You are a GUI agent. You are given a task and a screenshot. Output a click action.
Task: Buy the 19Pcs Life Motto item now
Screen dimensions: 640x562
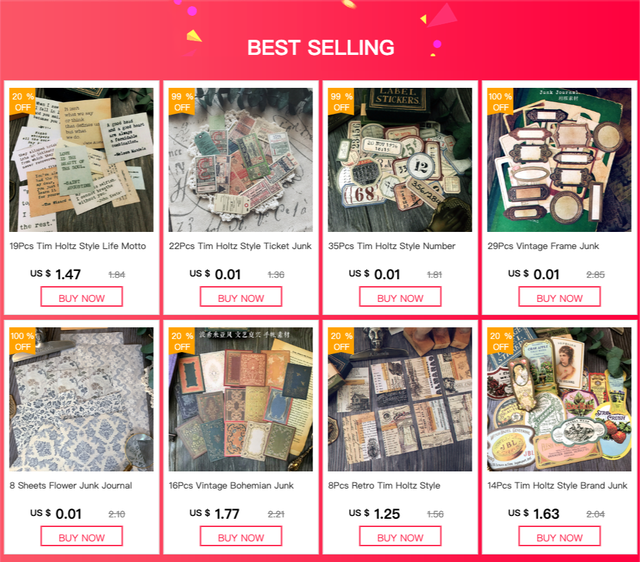click(82, 297)
